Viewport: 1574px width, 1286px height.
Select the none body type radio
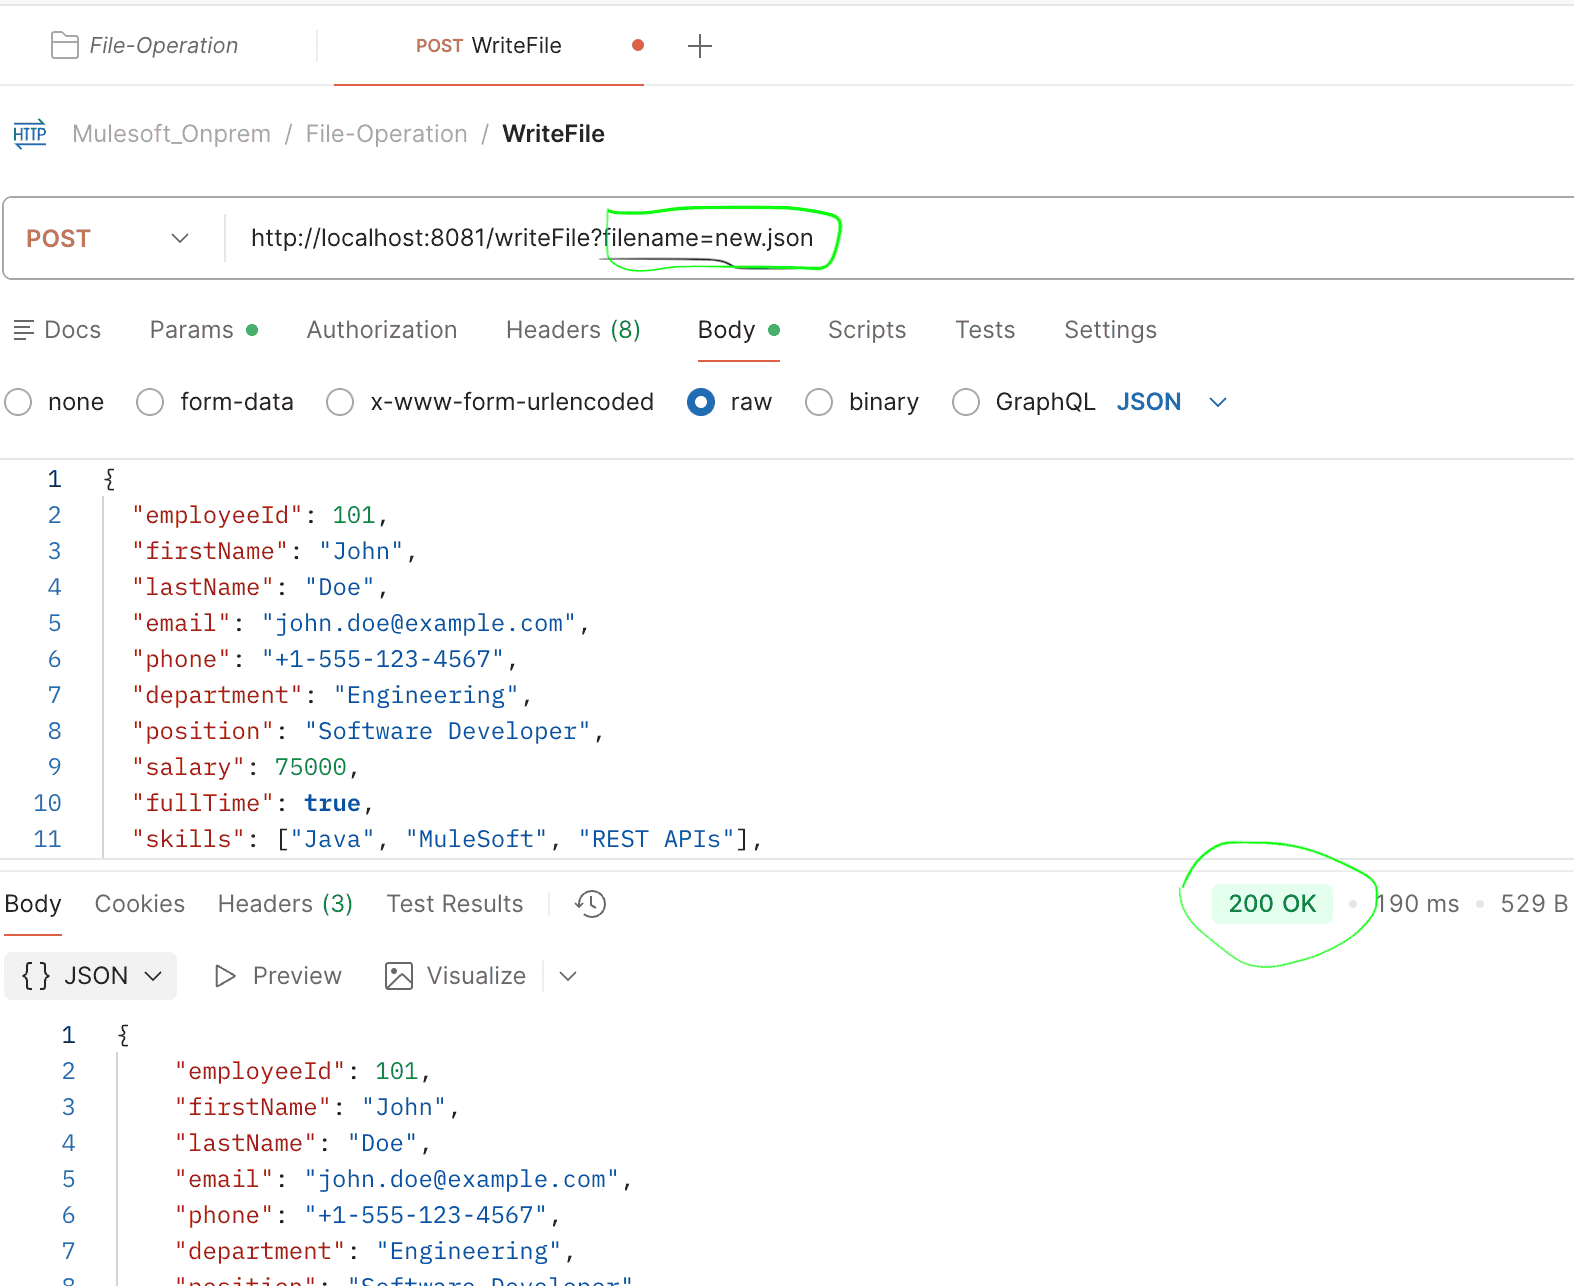[x=19, y=402]
